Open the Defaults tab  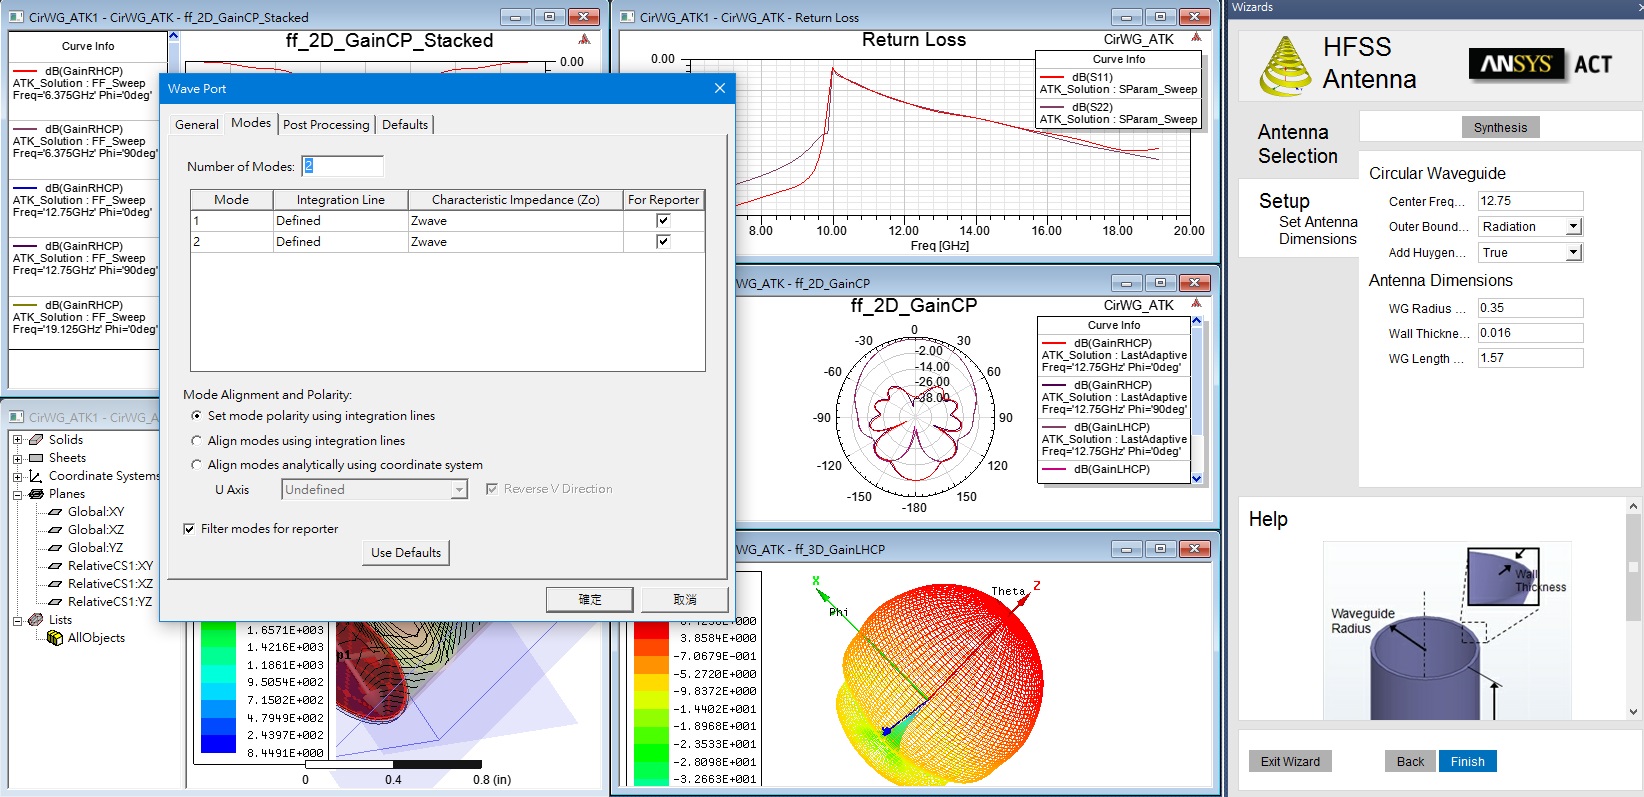click(405, 125)
